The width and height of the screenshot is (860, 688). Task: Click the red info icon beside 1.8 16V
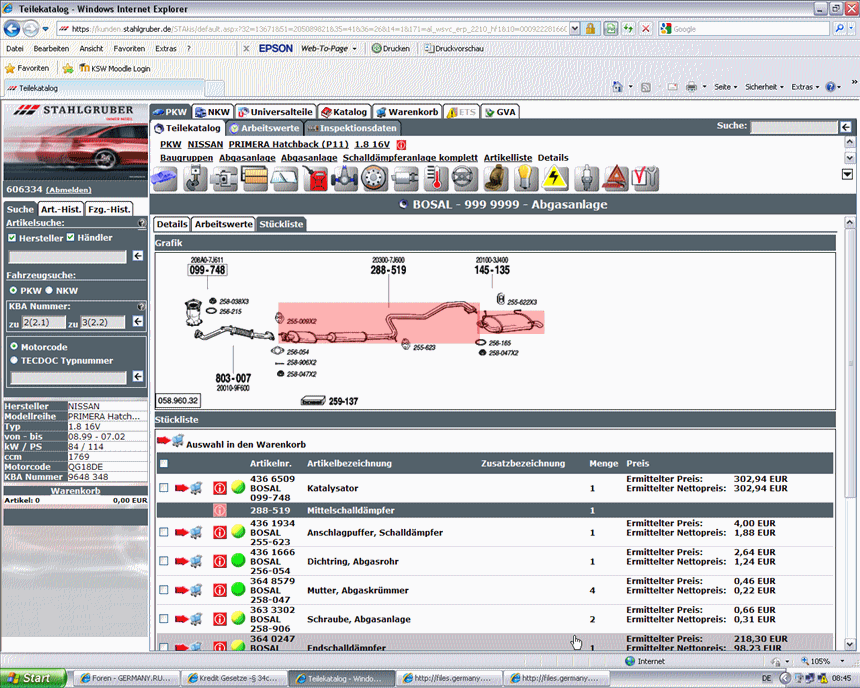pos(401,145)
